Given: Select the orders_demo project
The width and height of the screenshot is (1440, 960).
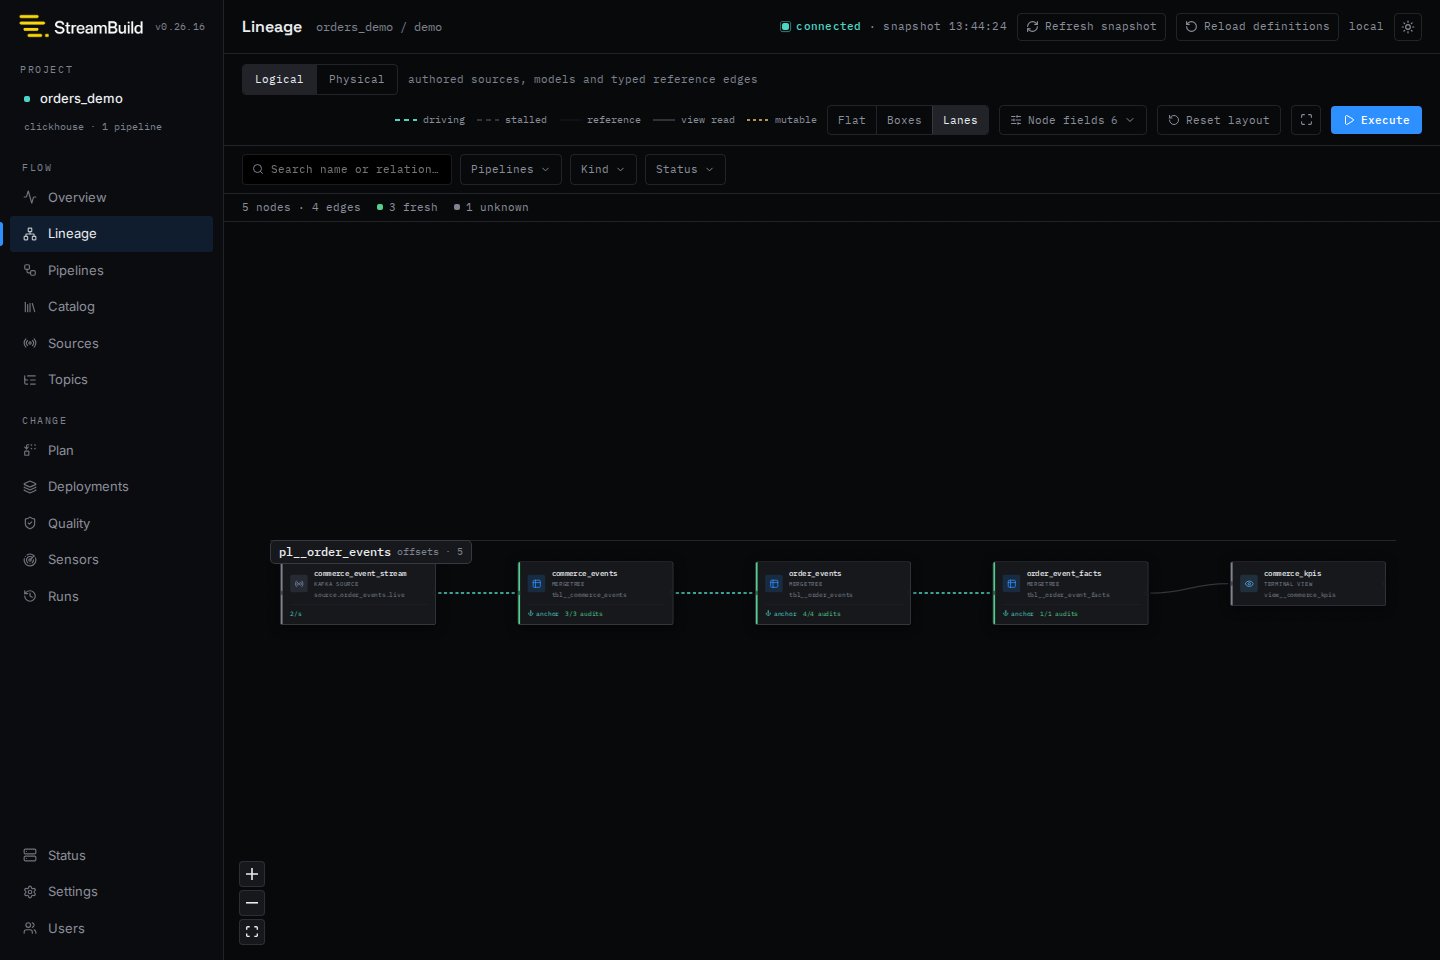Looking at the screenshot, I should [81, 98].
